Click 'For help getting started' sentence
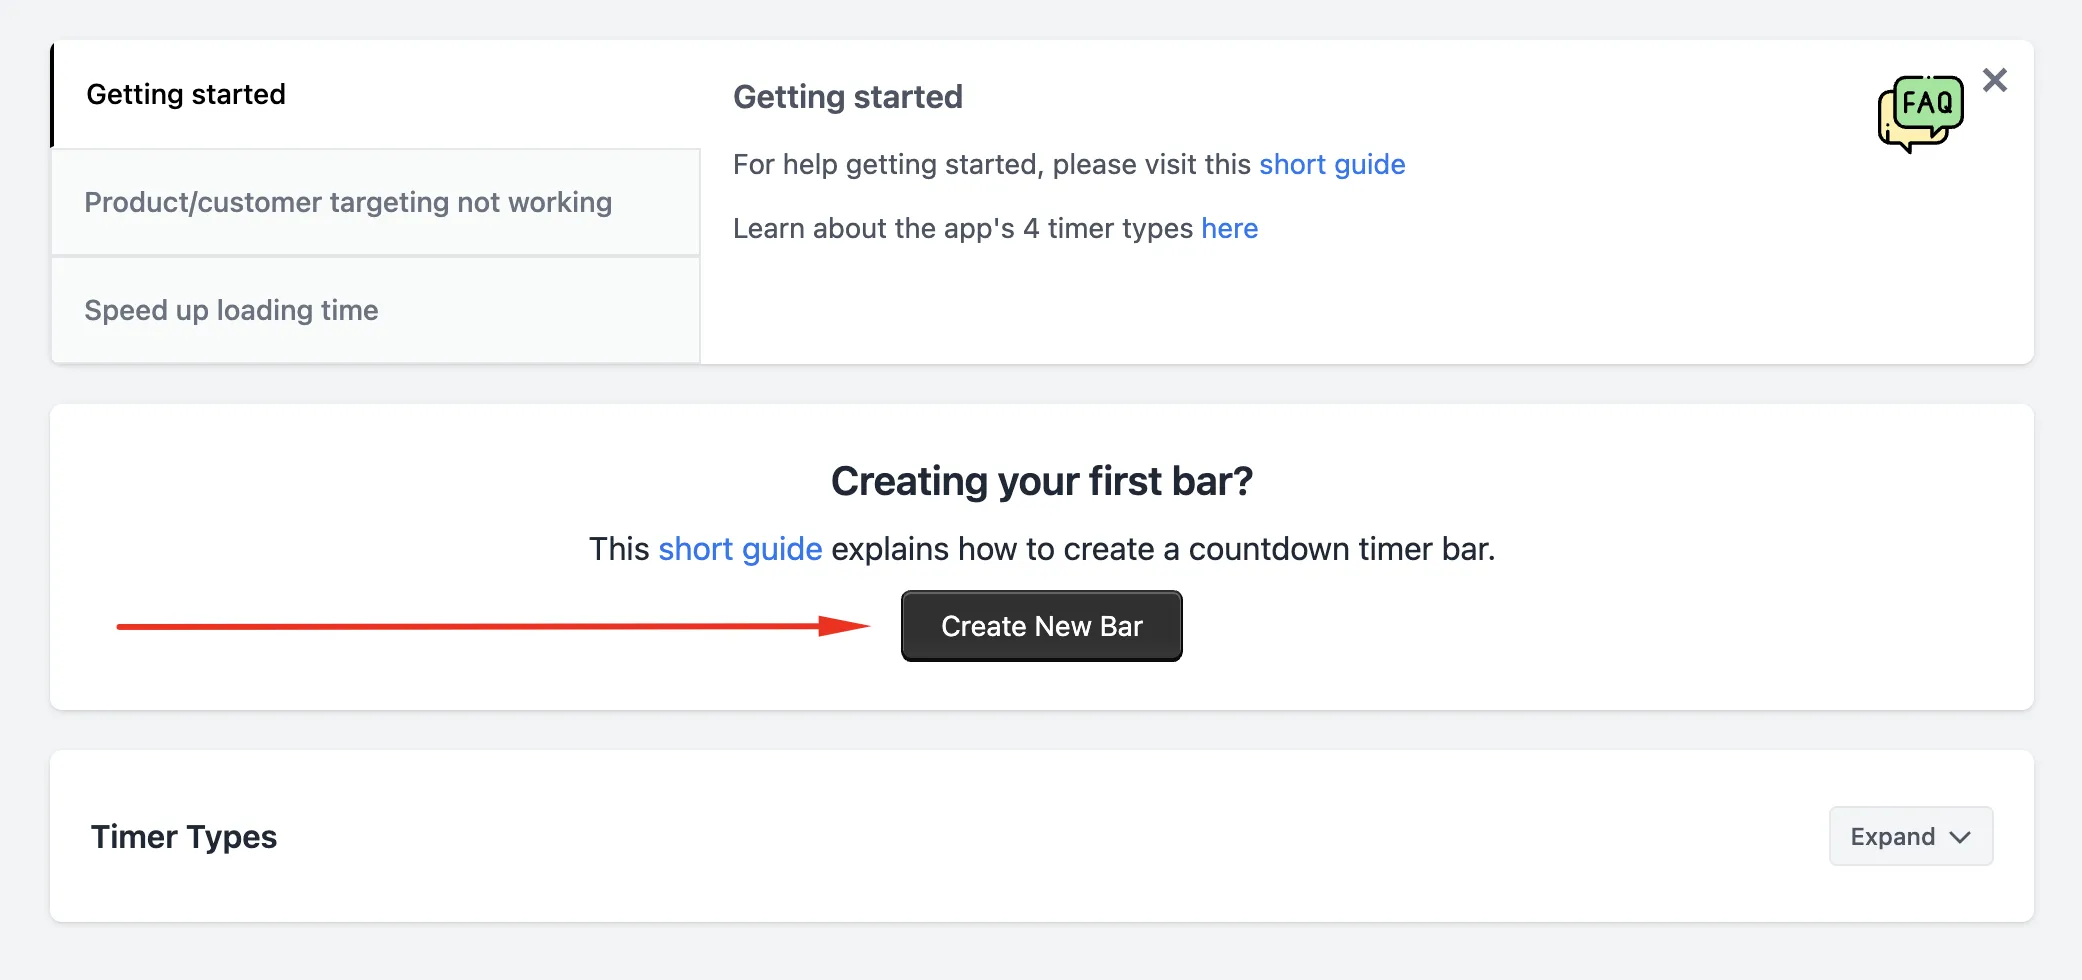Image resolution: width=2082 pixels, height=980 pixels. [x=992, y=164]
